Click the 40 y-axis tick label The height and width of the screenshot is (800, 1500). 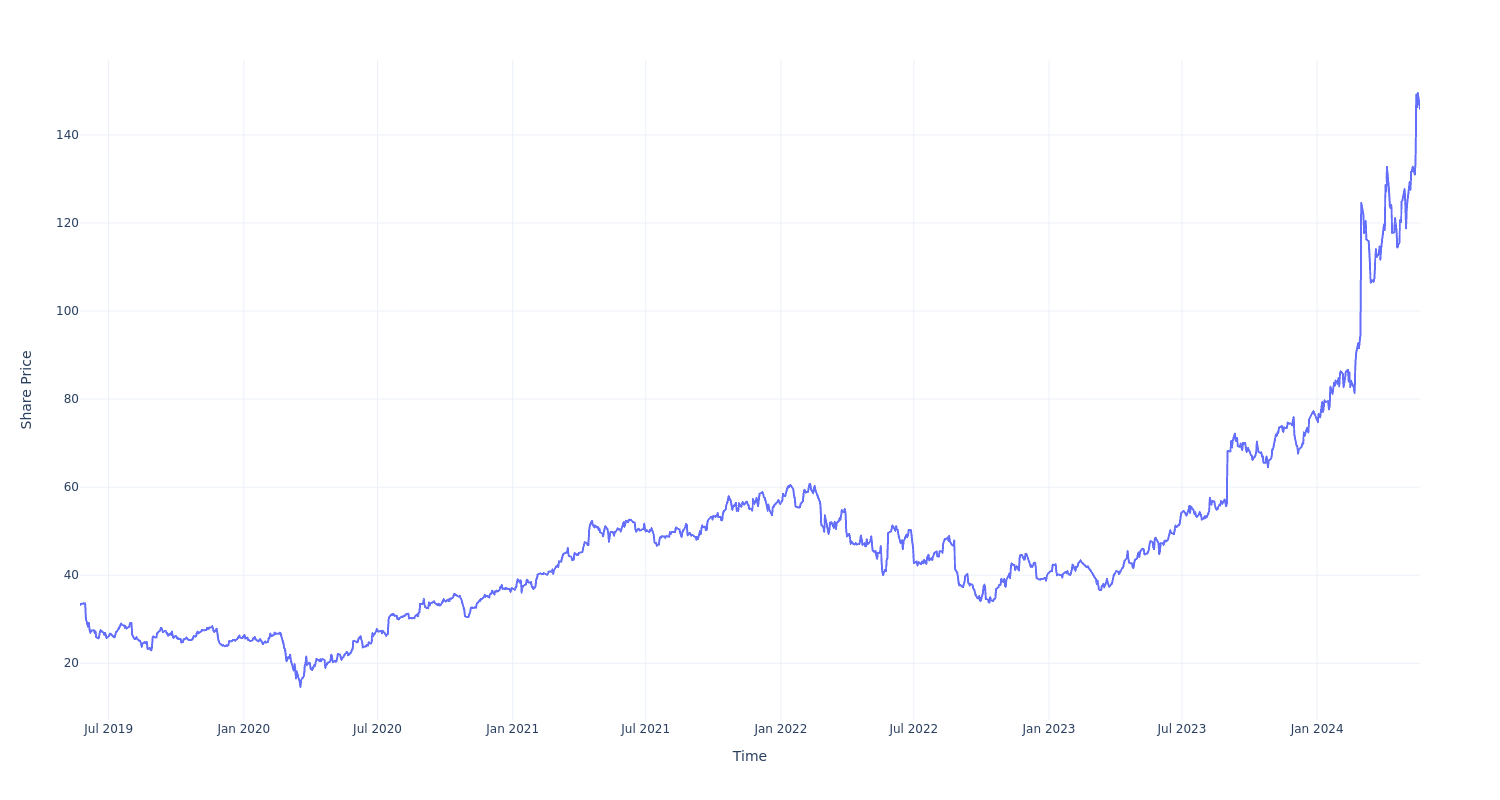click(71, 575)
